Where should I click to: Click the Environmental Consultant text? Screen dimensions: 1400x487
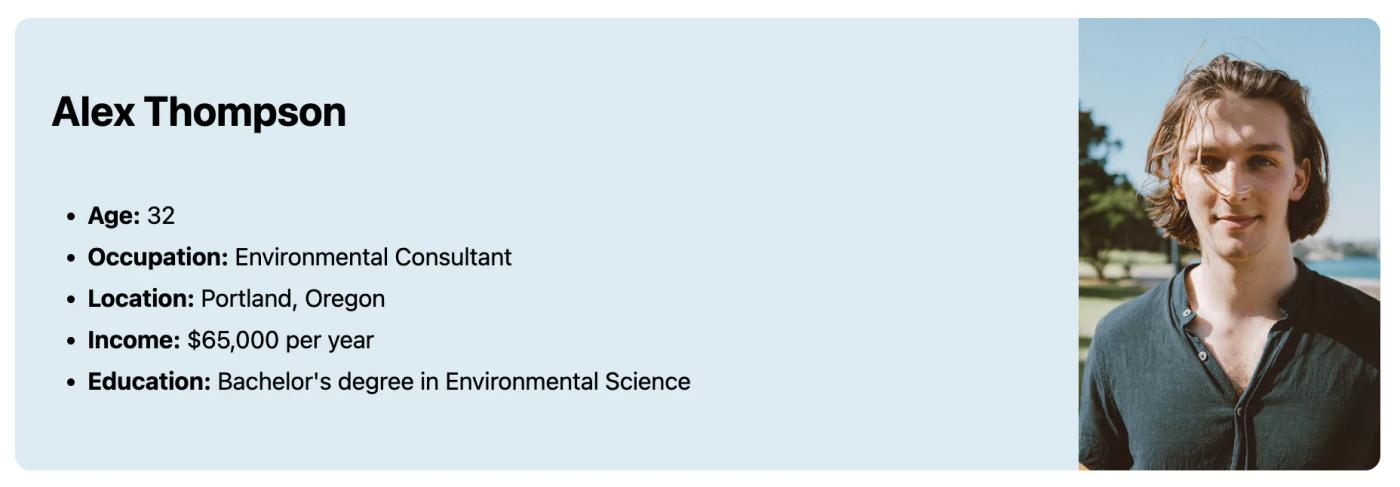pyautogui.click(x=373, y=257)
